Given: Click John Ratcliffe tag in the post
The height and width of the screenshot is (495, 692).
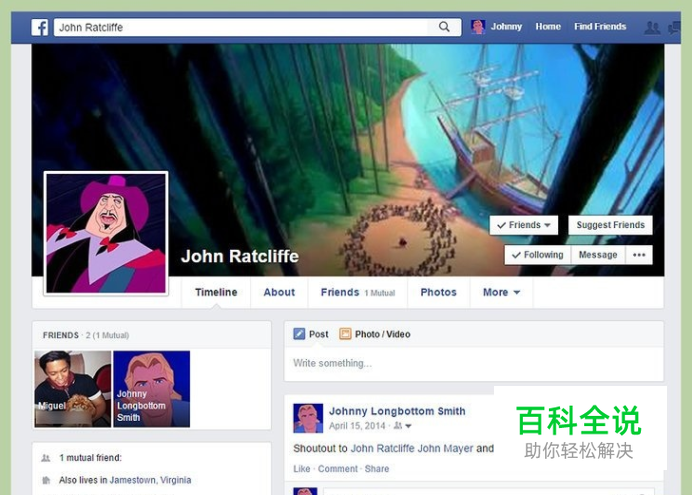Looking at the screenshot, I should pos(382,448).
